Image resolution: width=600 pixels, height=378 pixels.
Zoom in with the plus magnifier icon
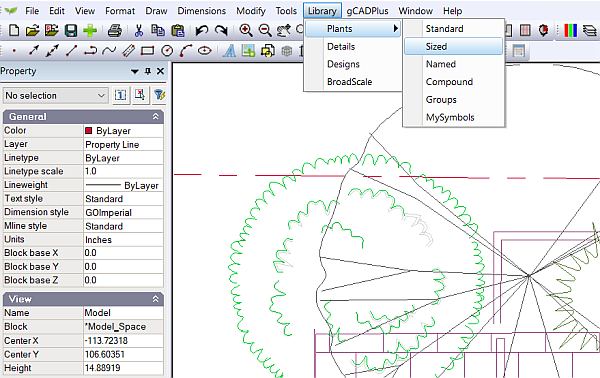coord(246,30)
